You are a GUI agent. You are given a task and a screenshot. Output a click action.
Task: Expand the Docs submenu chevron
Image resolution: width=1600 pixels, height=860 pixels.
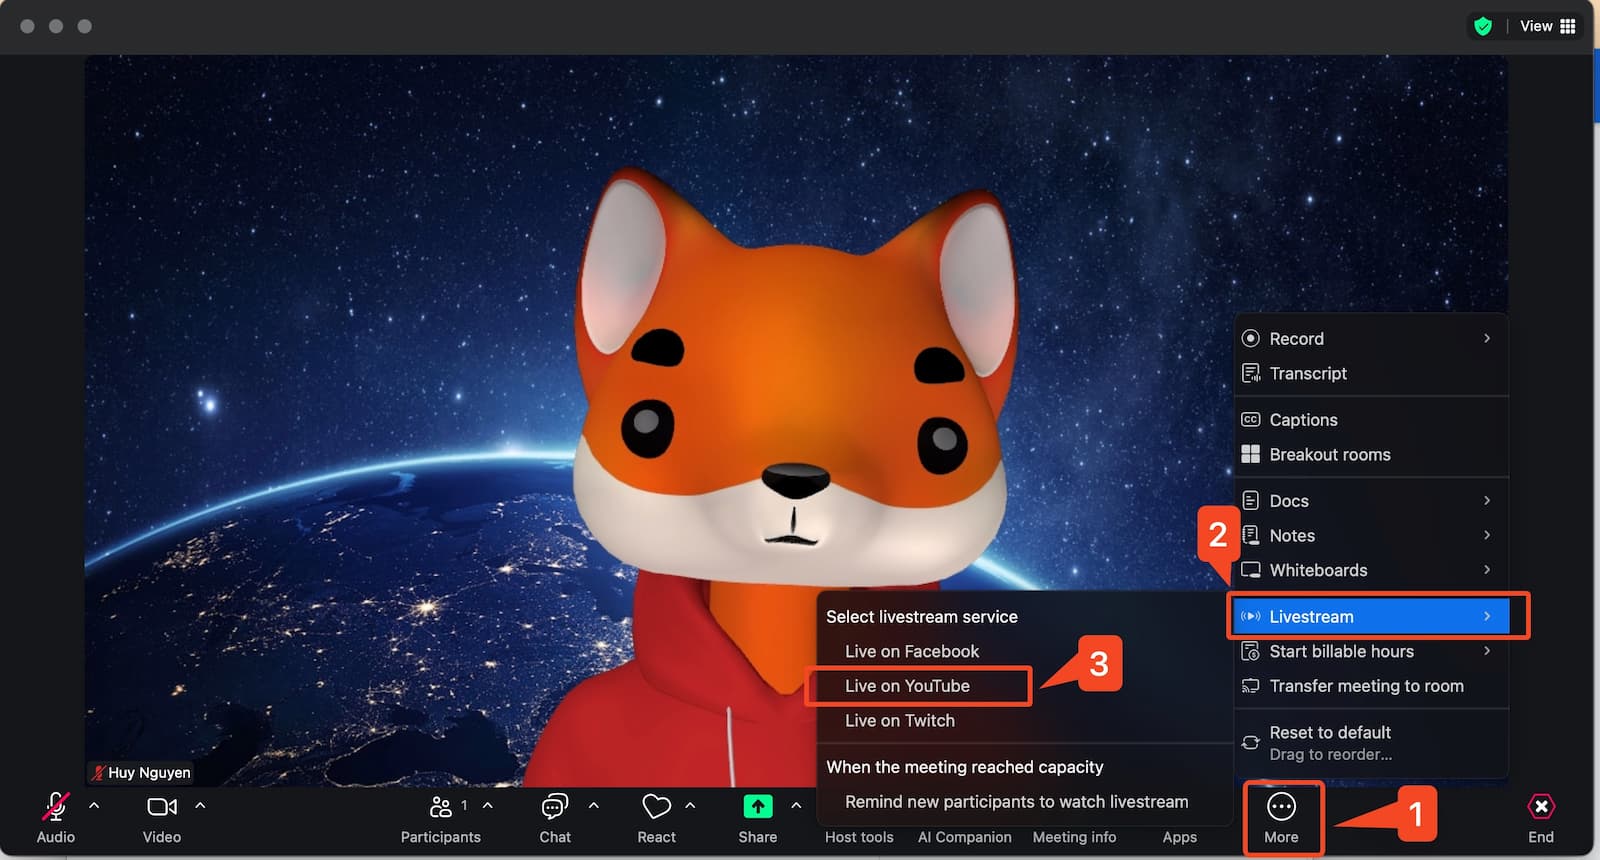1487,500
